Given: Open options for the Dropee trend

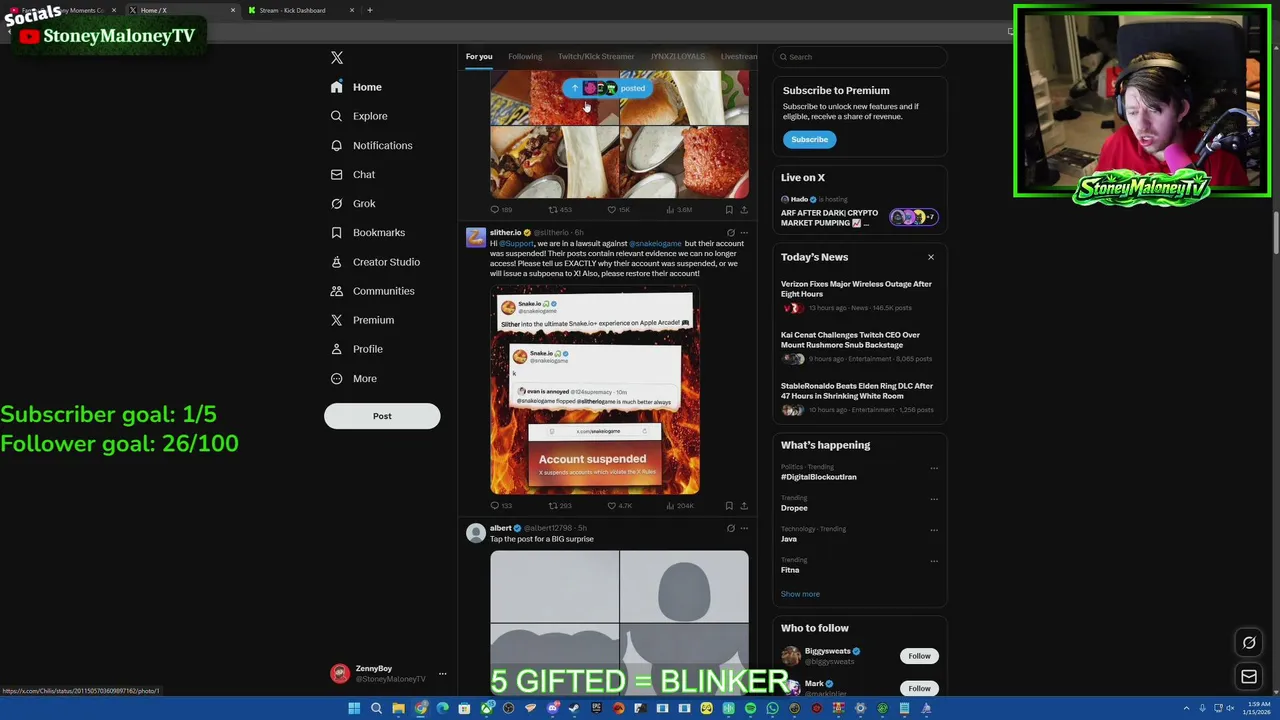Looking at the screenshot, I should pyautogui.click(x=934, y=499).
